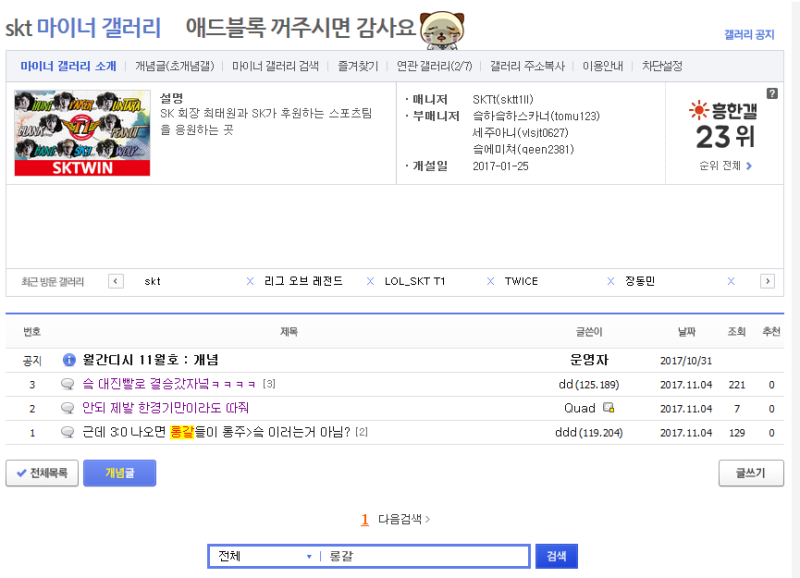Open the 월간디시 11월호 notice post
Screen dimensions: 800x578
point(151,360)
